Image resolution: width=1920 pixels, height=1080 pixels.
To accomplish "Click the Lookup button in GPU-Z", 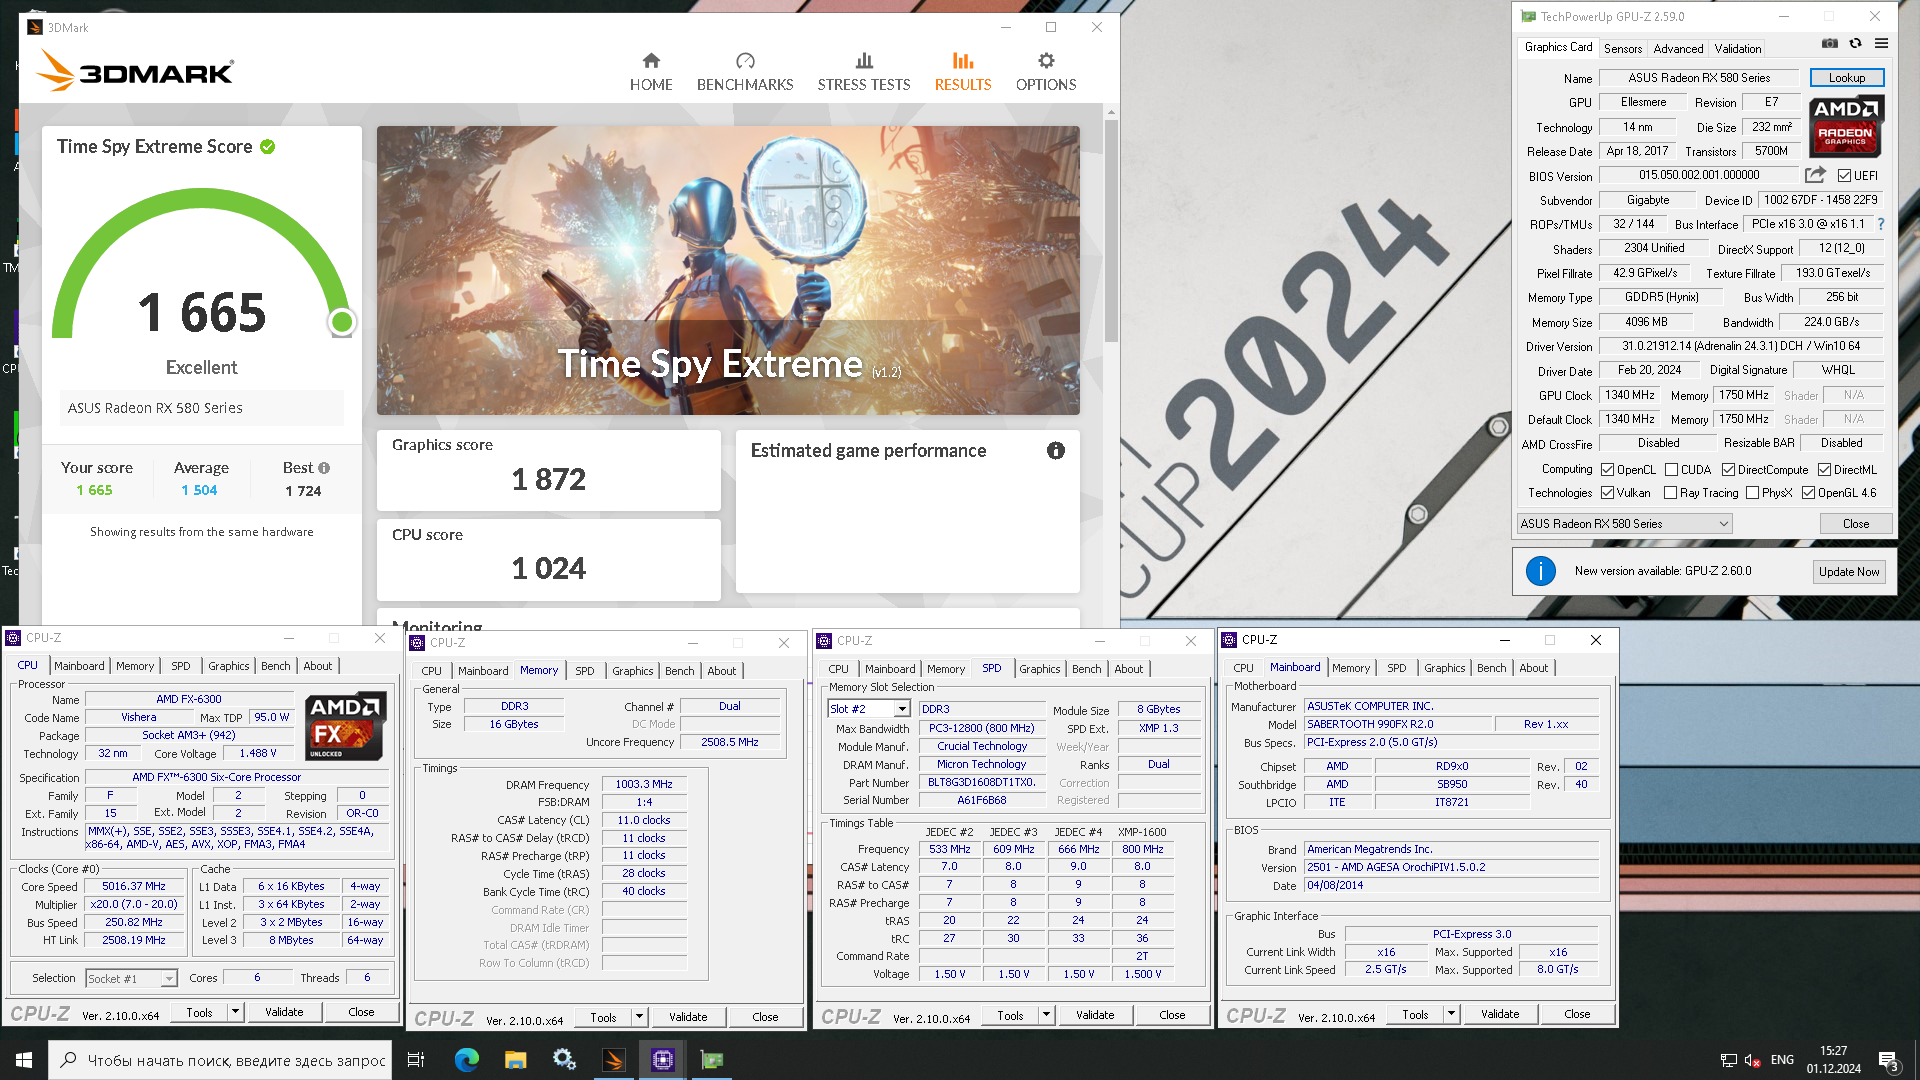I will [x=1847, y=78].
